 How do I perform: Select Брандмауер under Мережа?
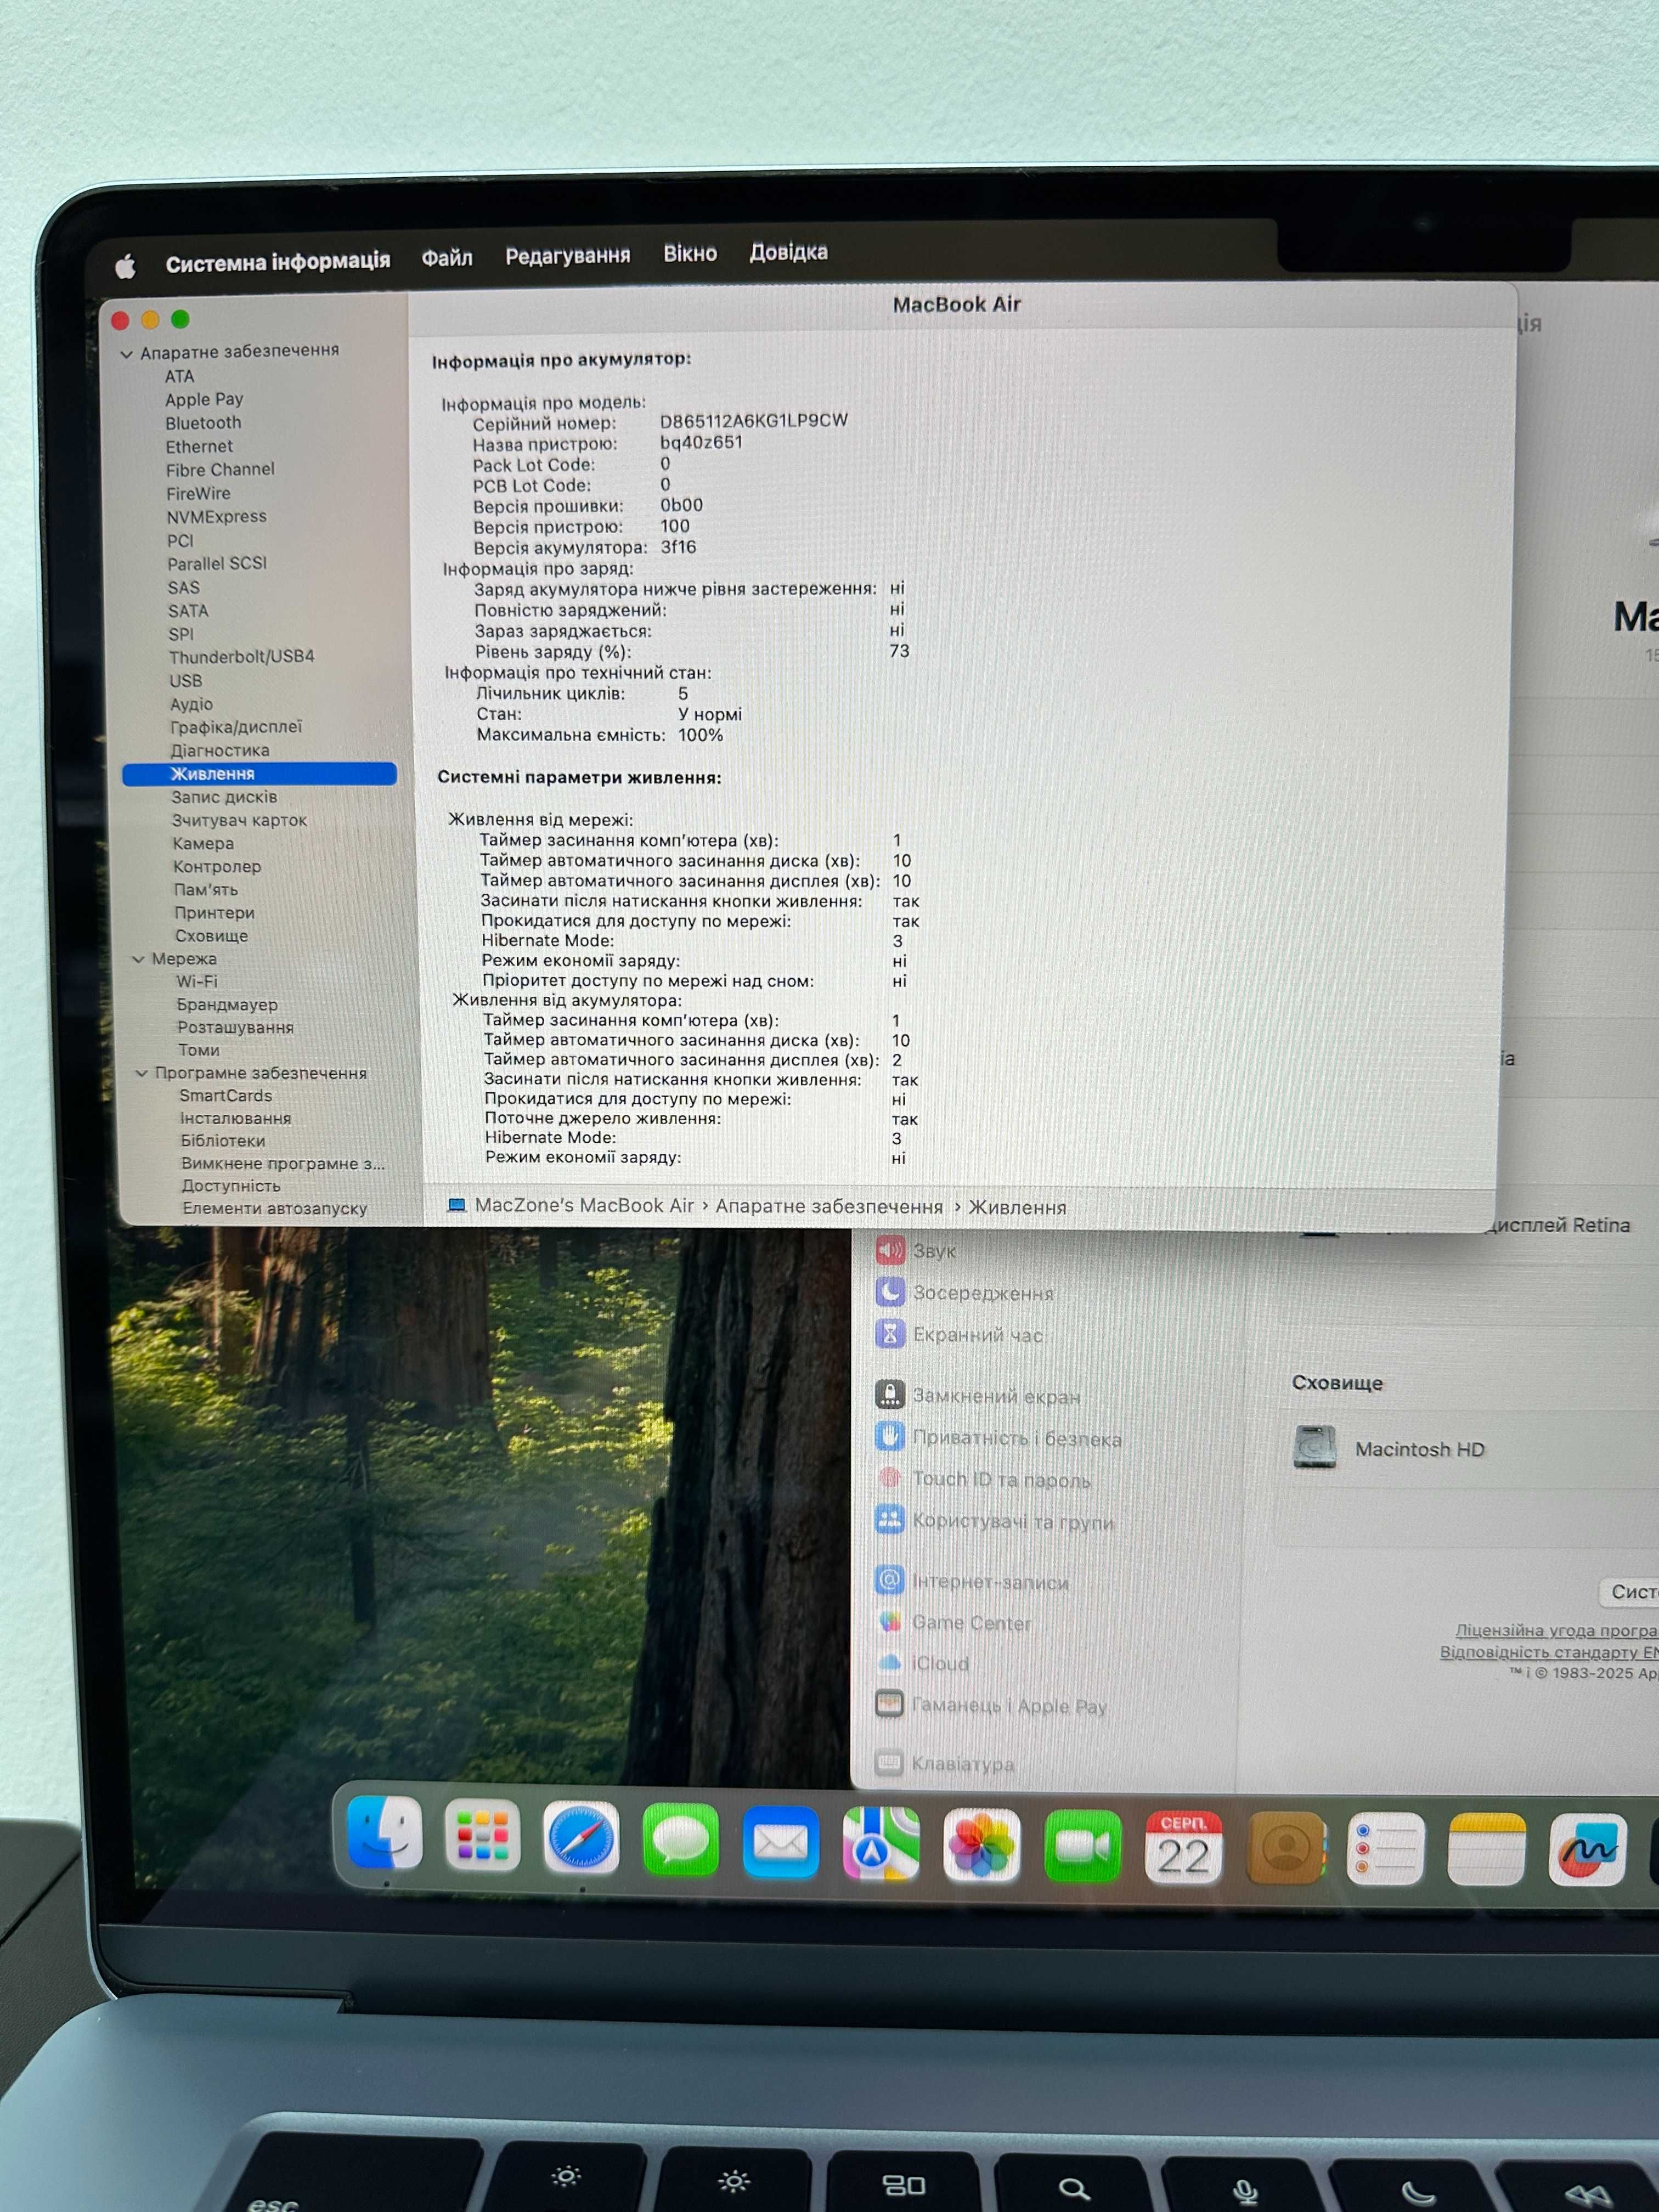pyautogui.click(x=227, y=1005)
